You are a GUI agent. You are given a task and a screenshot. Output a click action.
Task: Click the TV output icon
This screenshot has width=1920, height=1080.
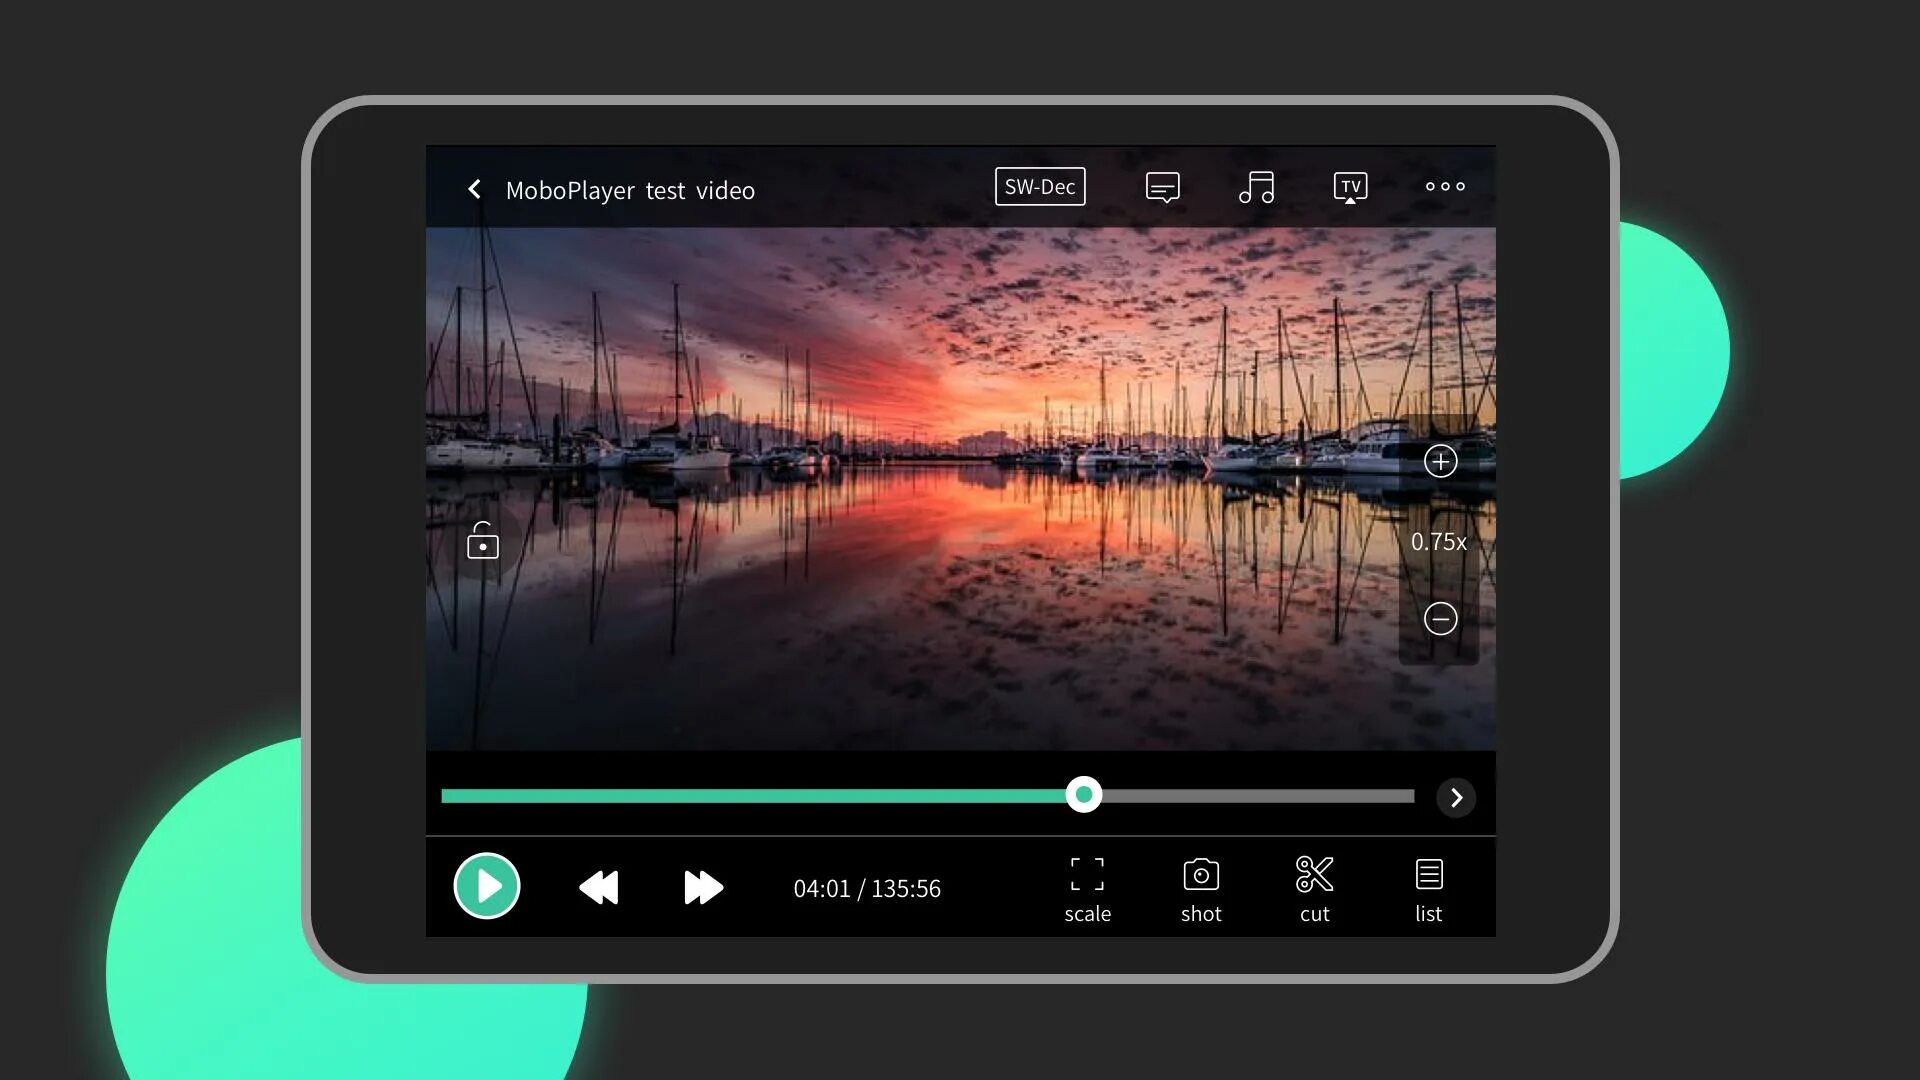click(1350, 187)
